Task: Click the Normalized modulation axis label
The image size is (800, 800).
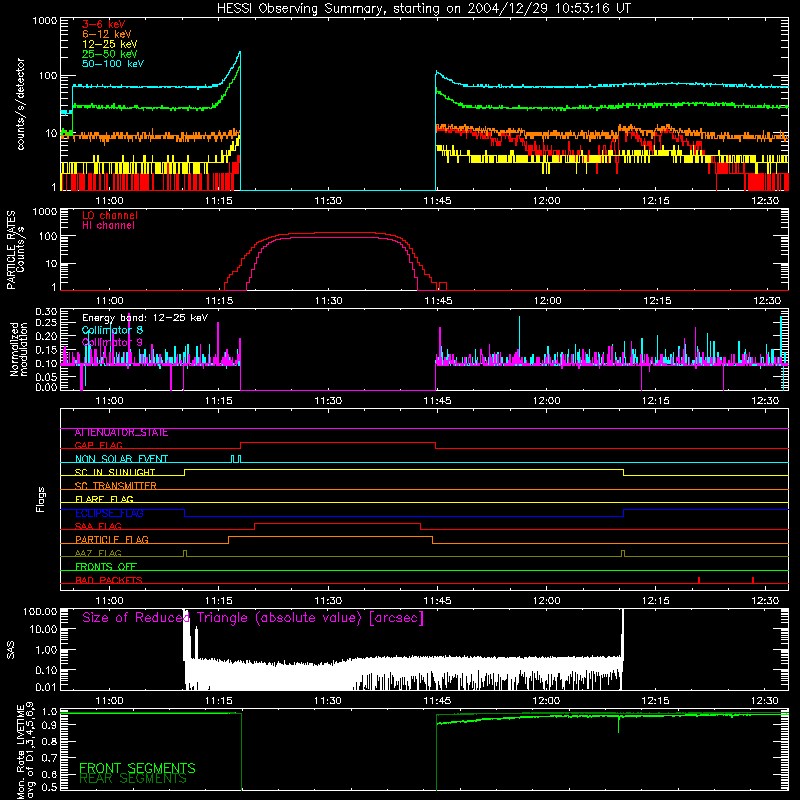Action: tap(19, 349)
